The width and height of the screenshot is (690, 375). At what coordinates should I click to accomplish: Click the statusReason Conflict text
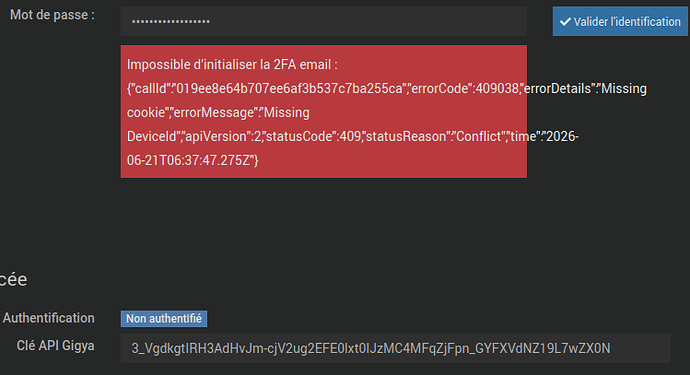click(434, 136)
